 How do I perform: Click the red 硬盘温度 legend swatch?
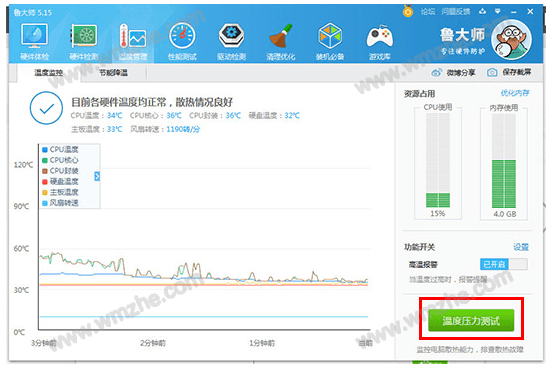45,182
